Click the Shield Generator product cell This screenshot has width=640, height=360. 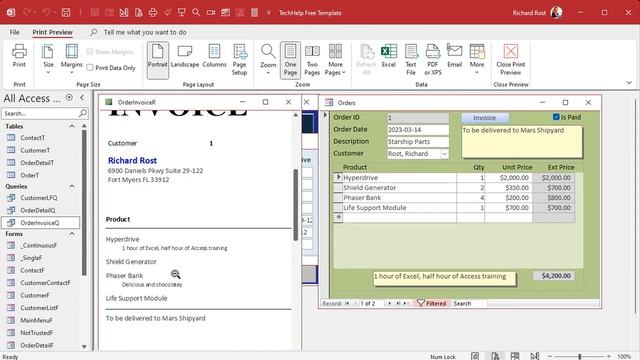[399, 188]
